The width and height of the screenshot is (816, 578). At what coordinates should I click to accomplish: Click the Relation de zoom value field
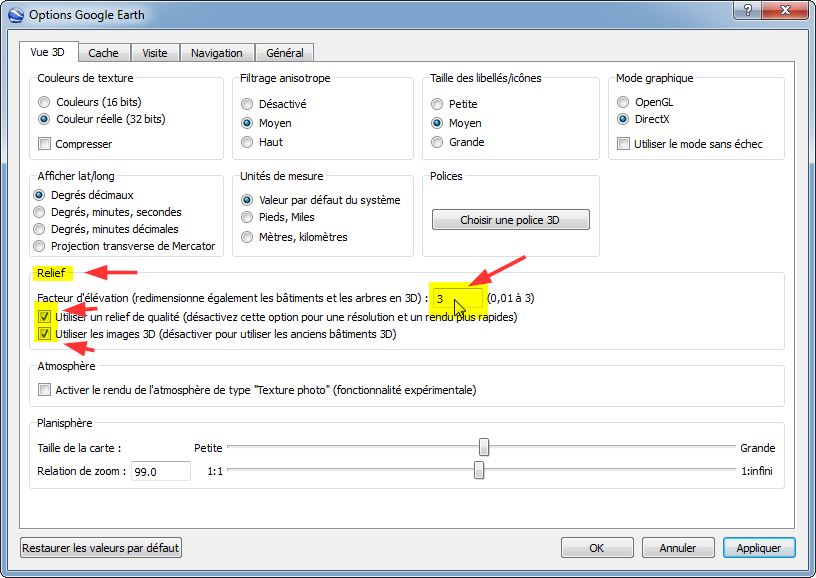coord(160,471)
